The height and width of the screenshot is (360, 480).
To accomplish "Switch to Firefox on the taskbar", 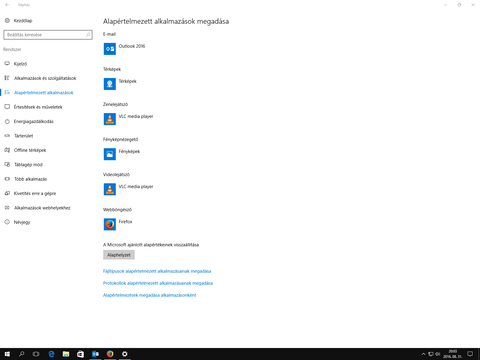I will point(110,354).
